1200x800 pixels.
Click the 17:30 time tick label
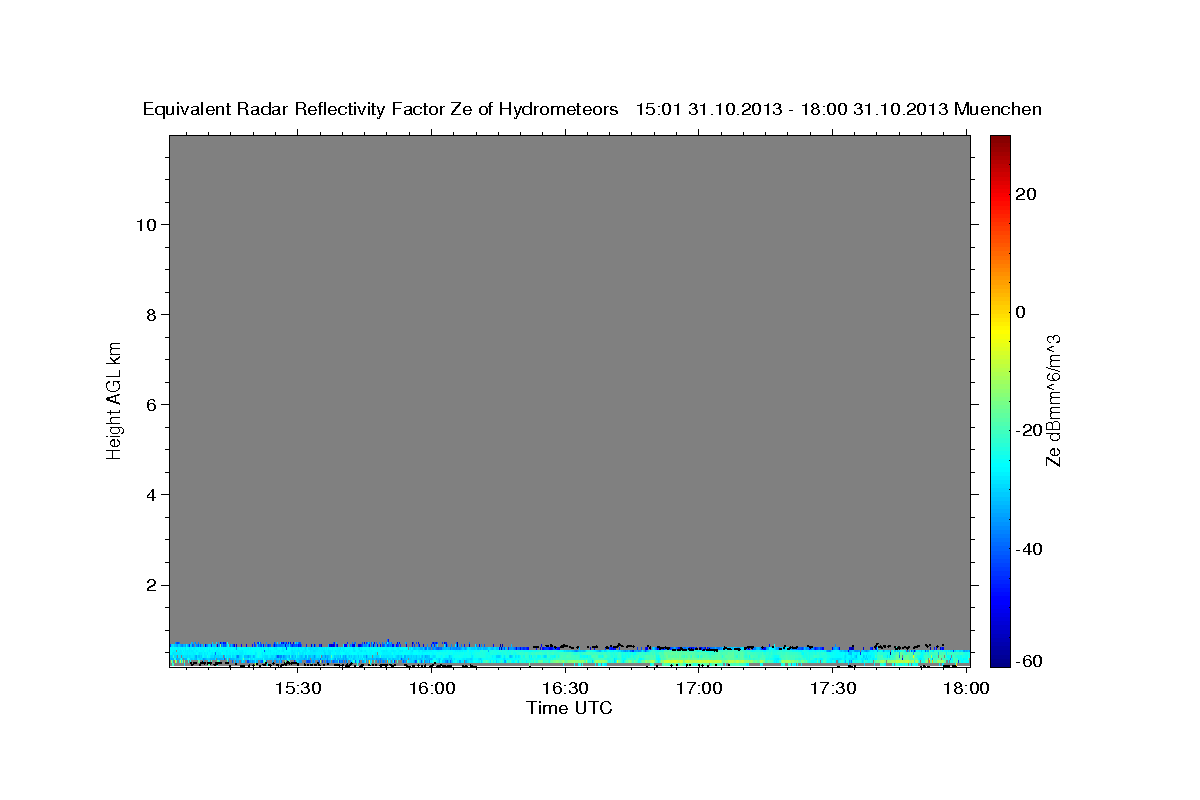pos(832,689)
